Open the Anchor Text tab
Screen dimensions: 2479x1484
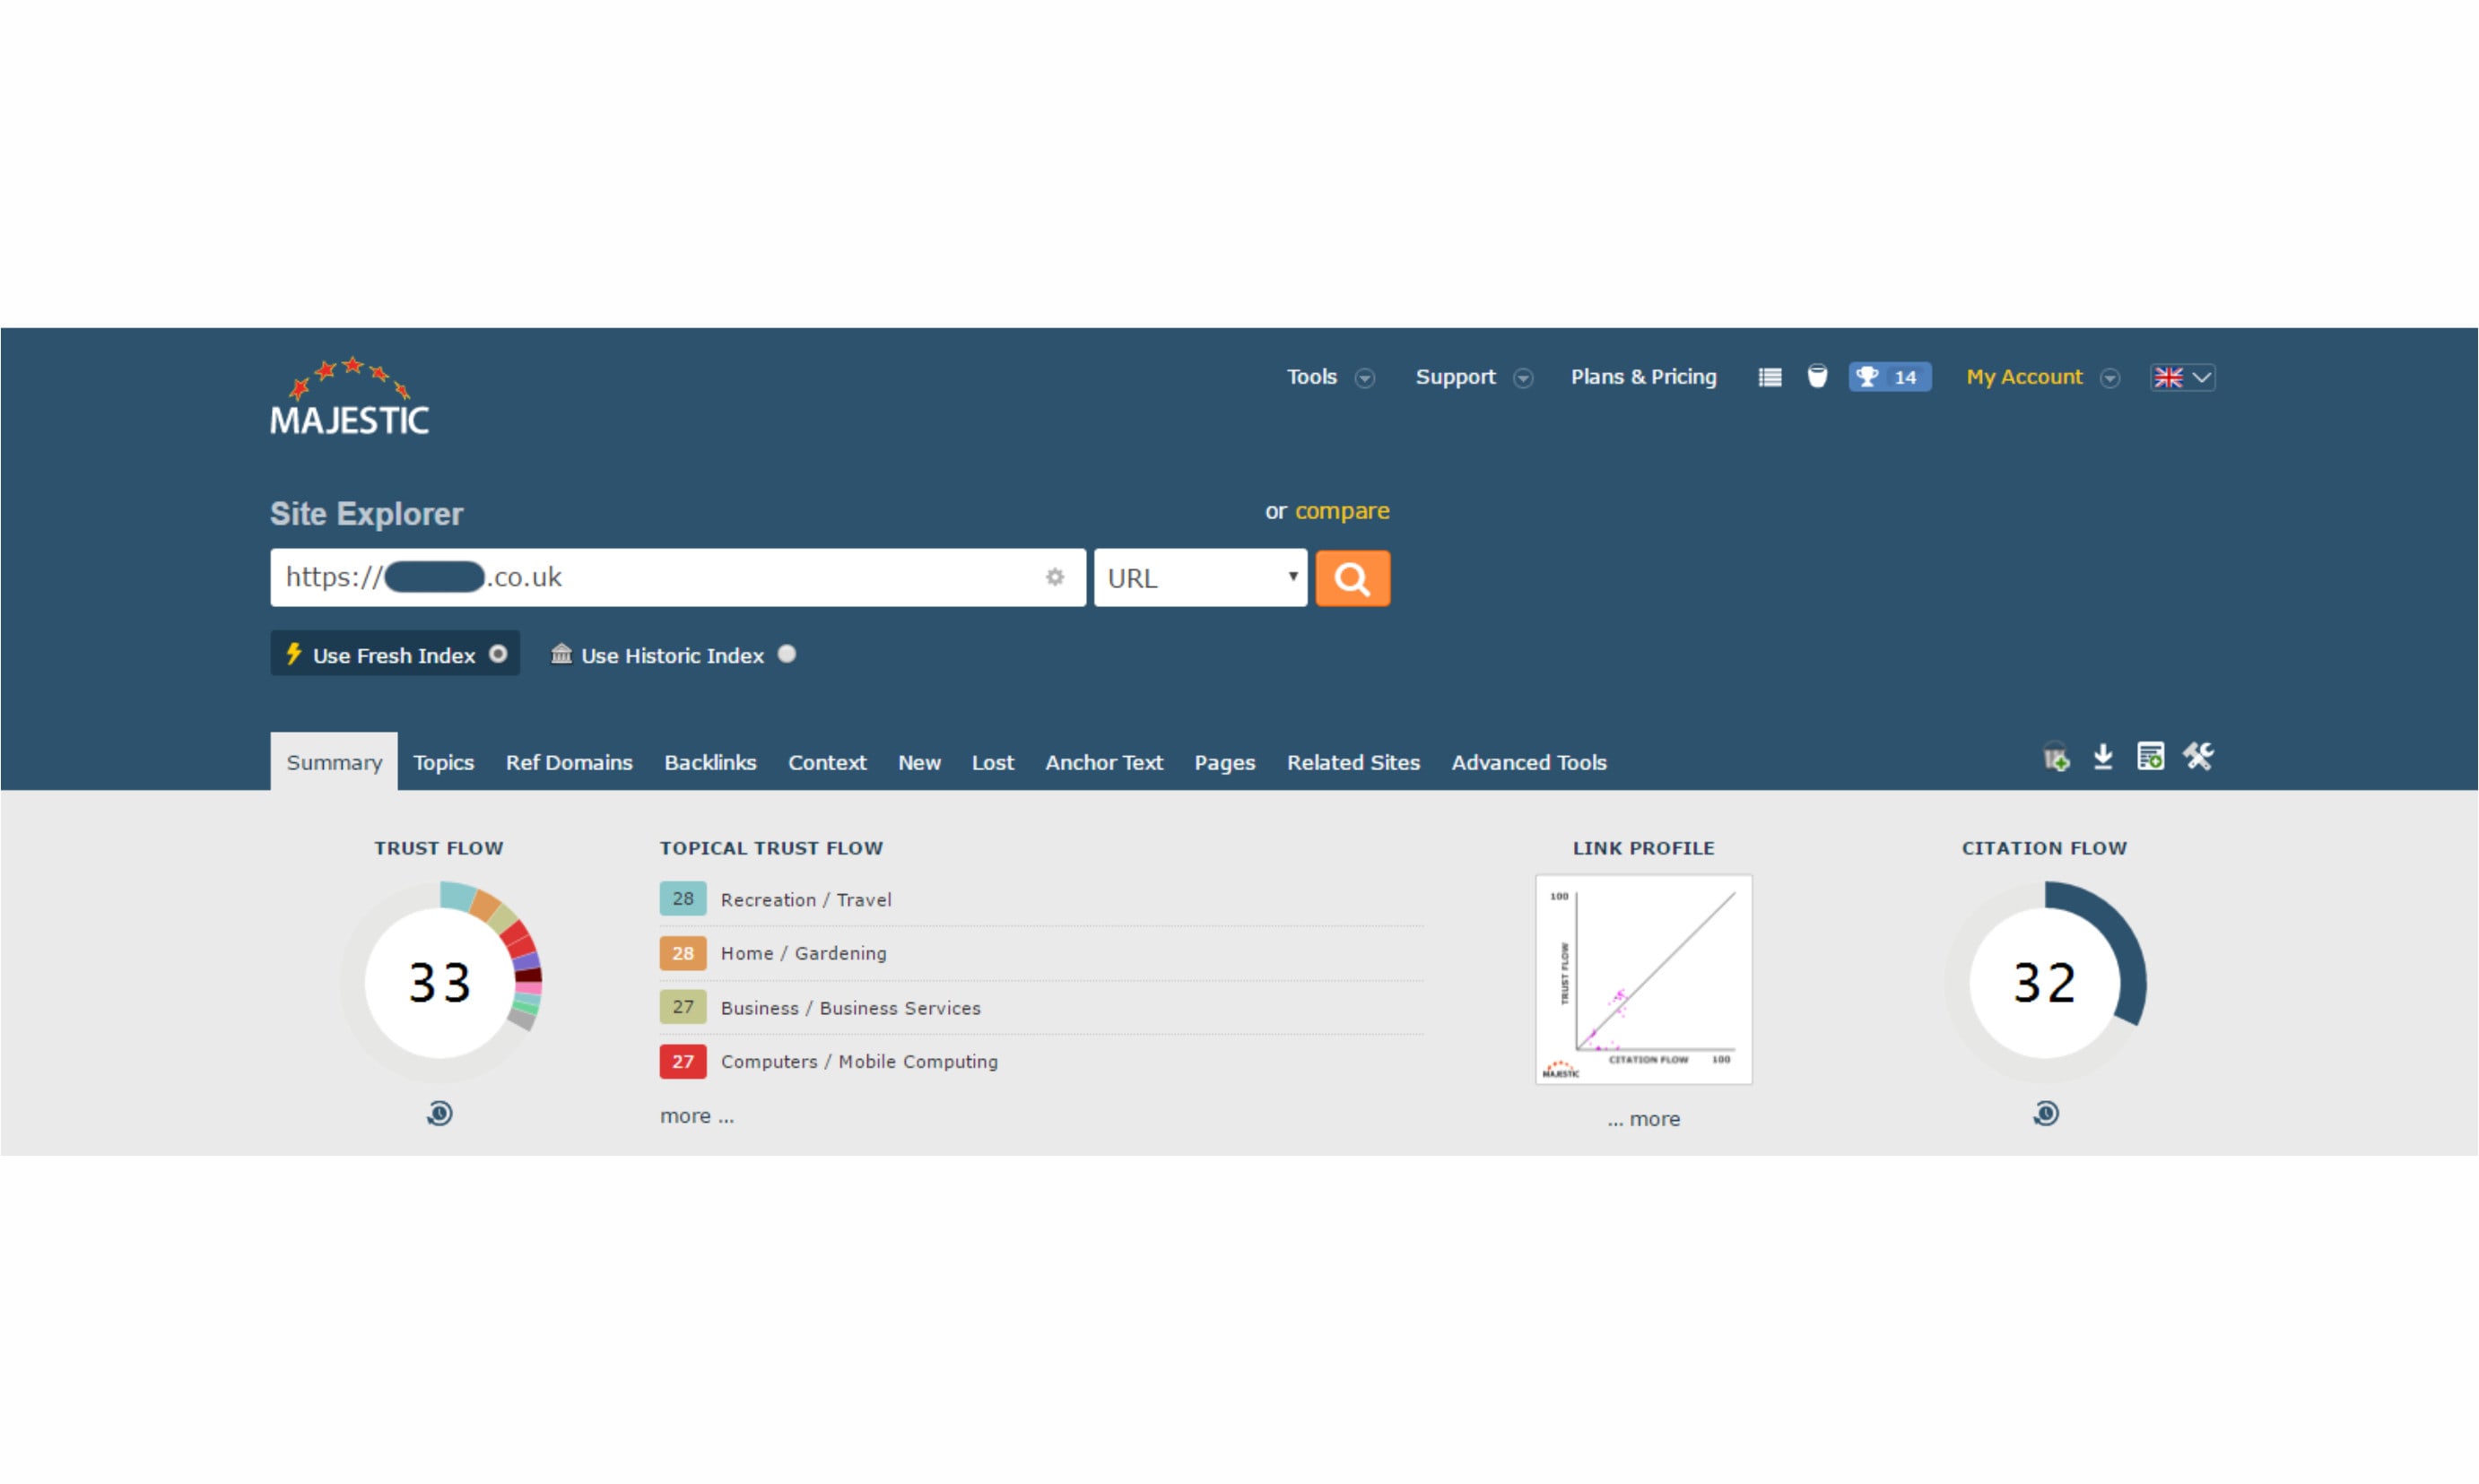click(1103, 762)
